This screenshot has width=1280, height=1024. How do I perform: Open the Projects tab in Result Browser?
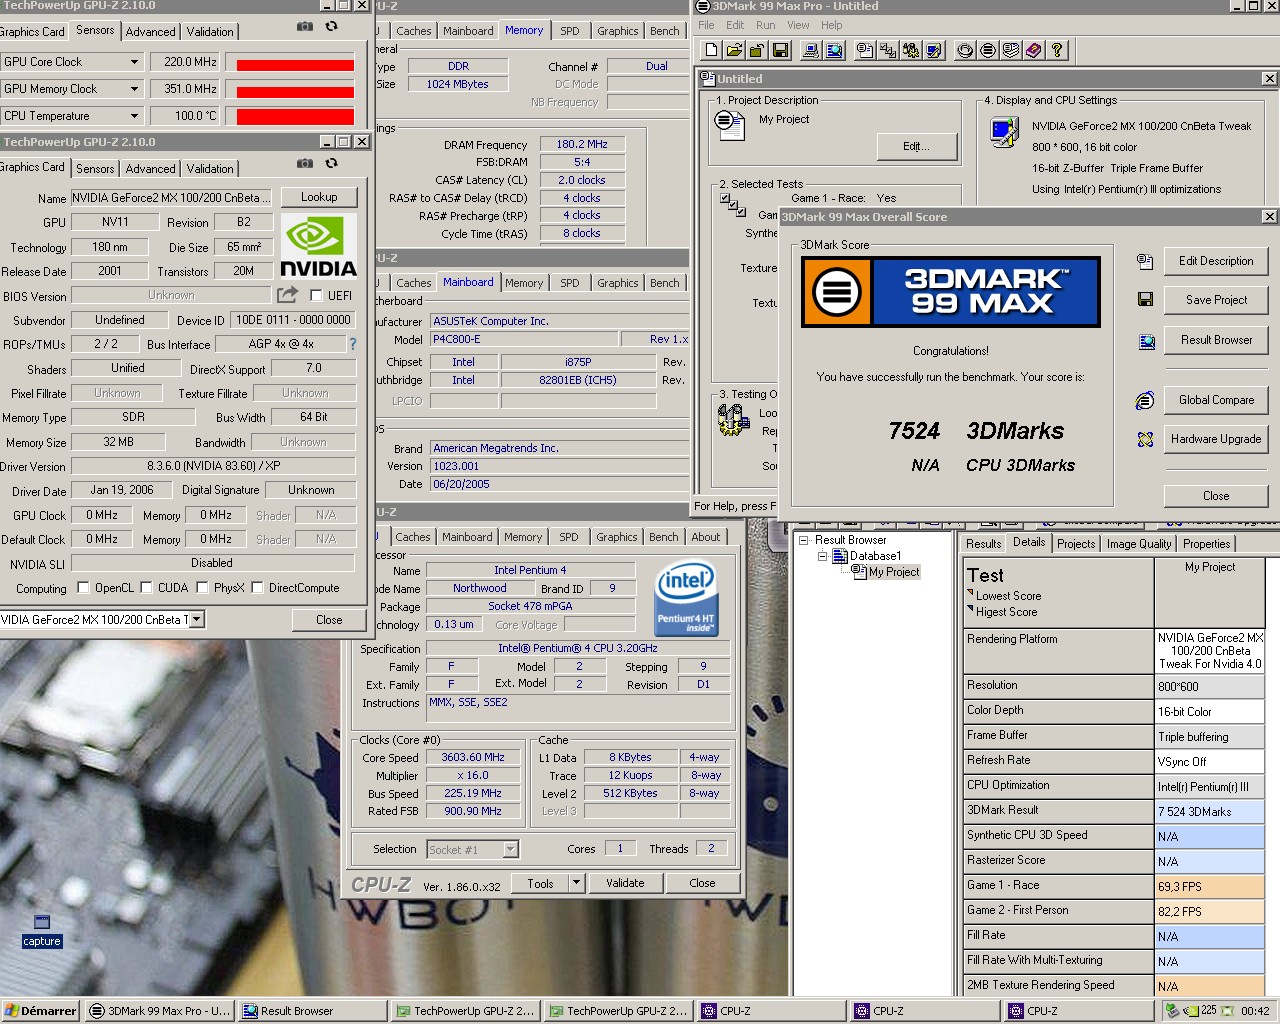1076,544
